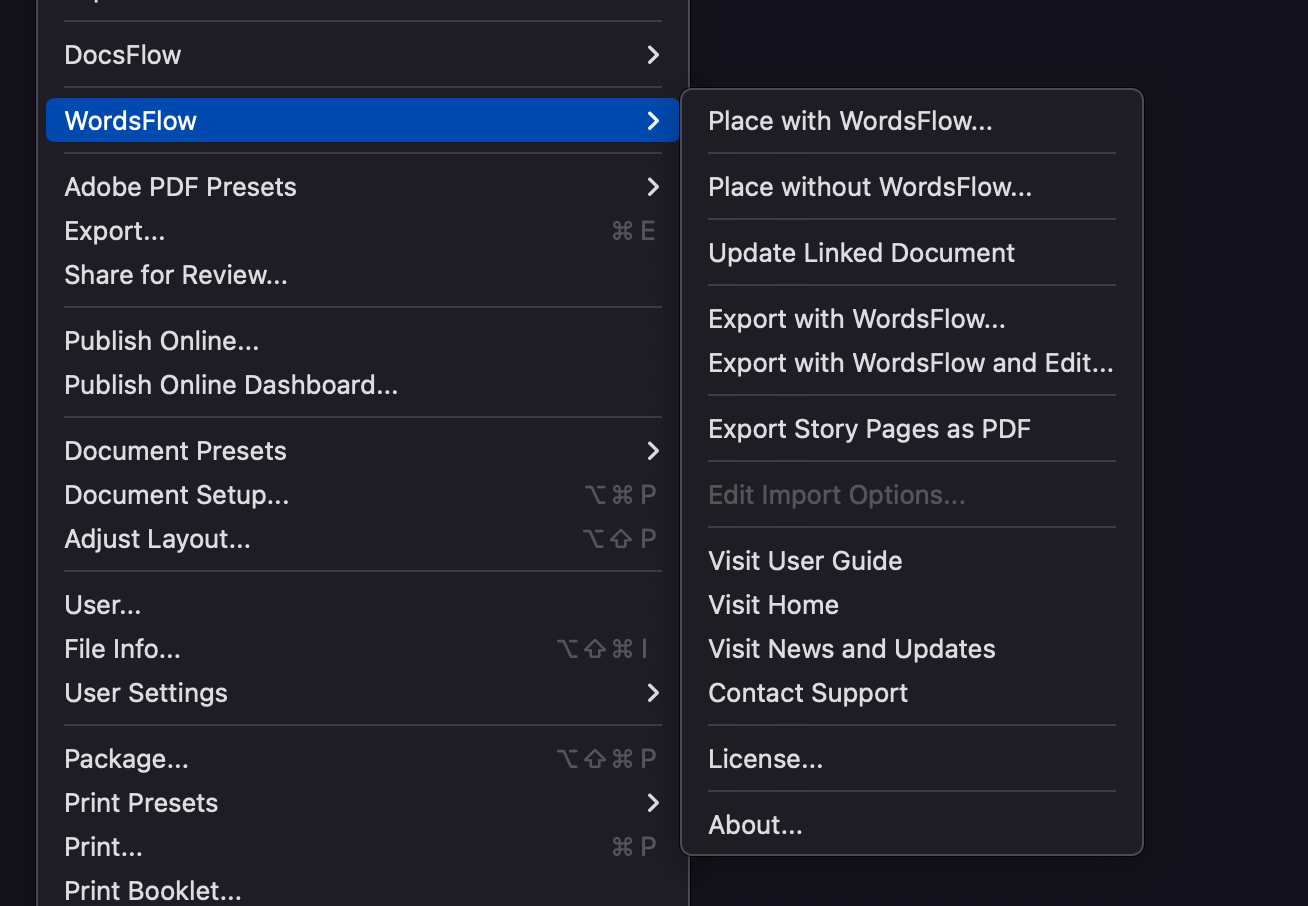1308x906 pixels.
Task: Click Update Linked Document
Action: point(861,252)
